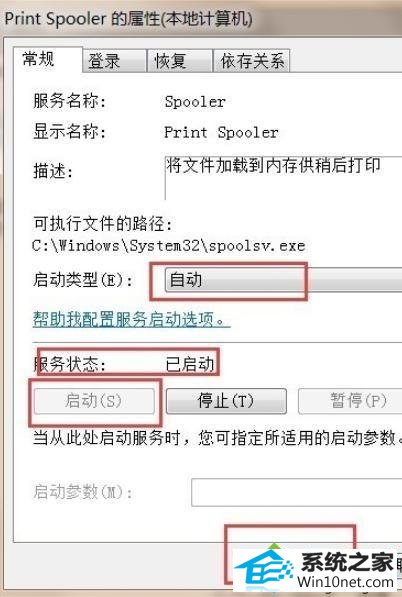
Task: Click the 显示名称 value Print Spooler
Action: 221,132
